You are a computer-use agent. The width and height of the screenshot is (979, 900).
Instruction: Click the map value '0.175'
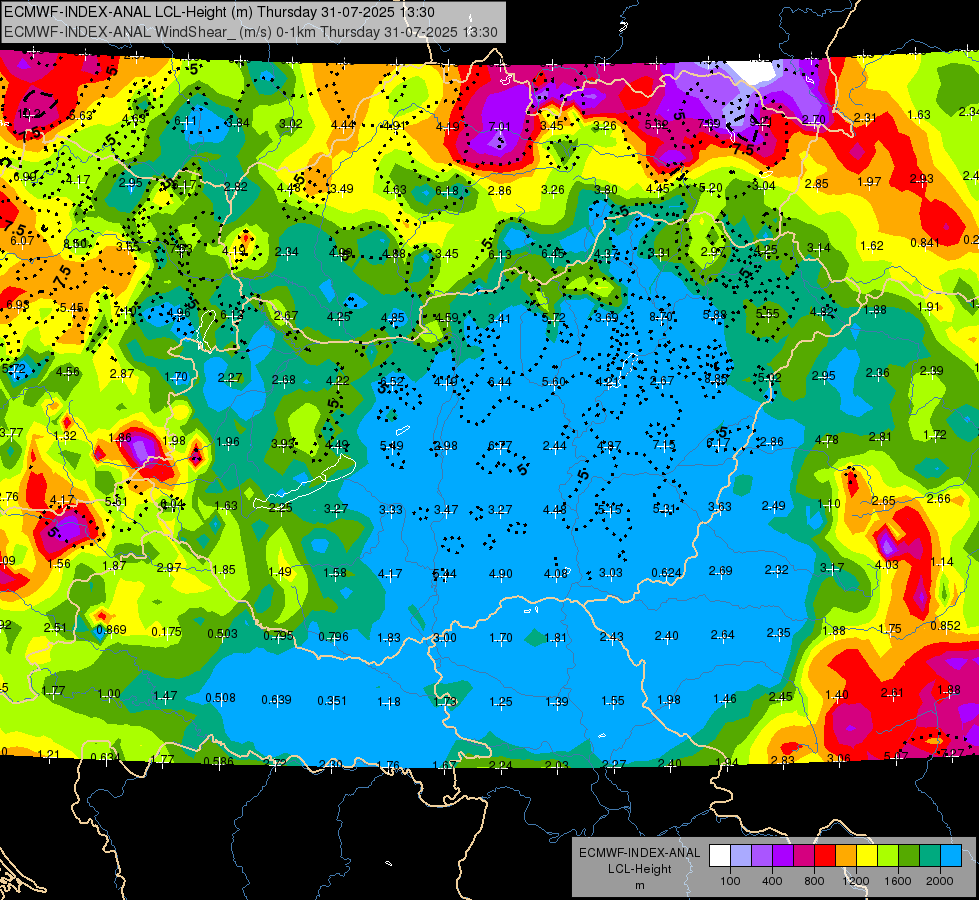[x=167, y=632]
